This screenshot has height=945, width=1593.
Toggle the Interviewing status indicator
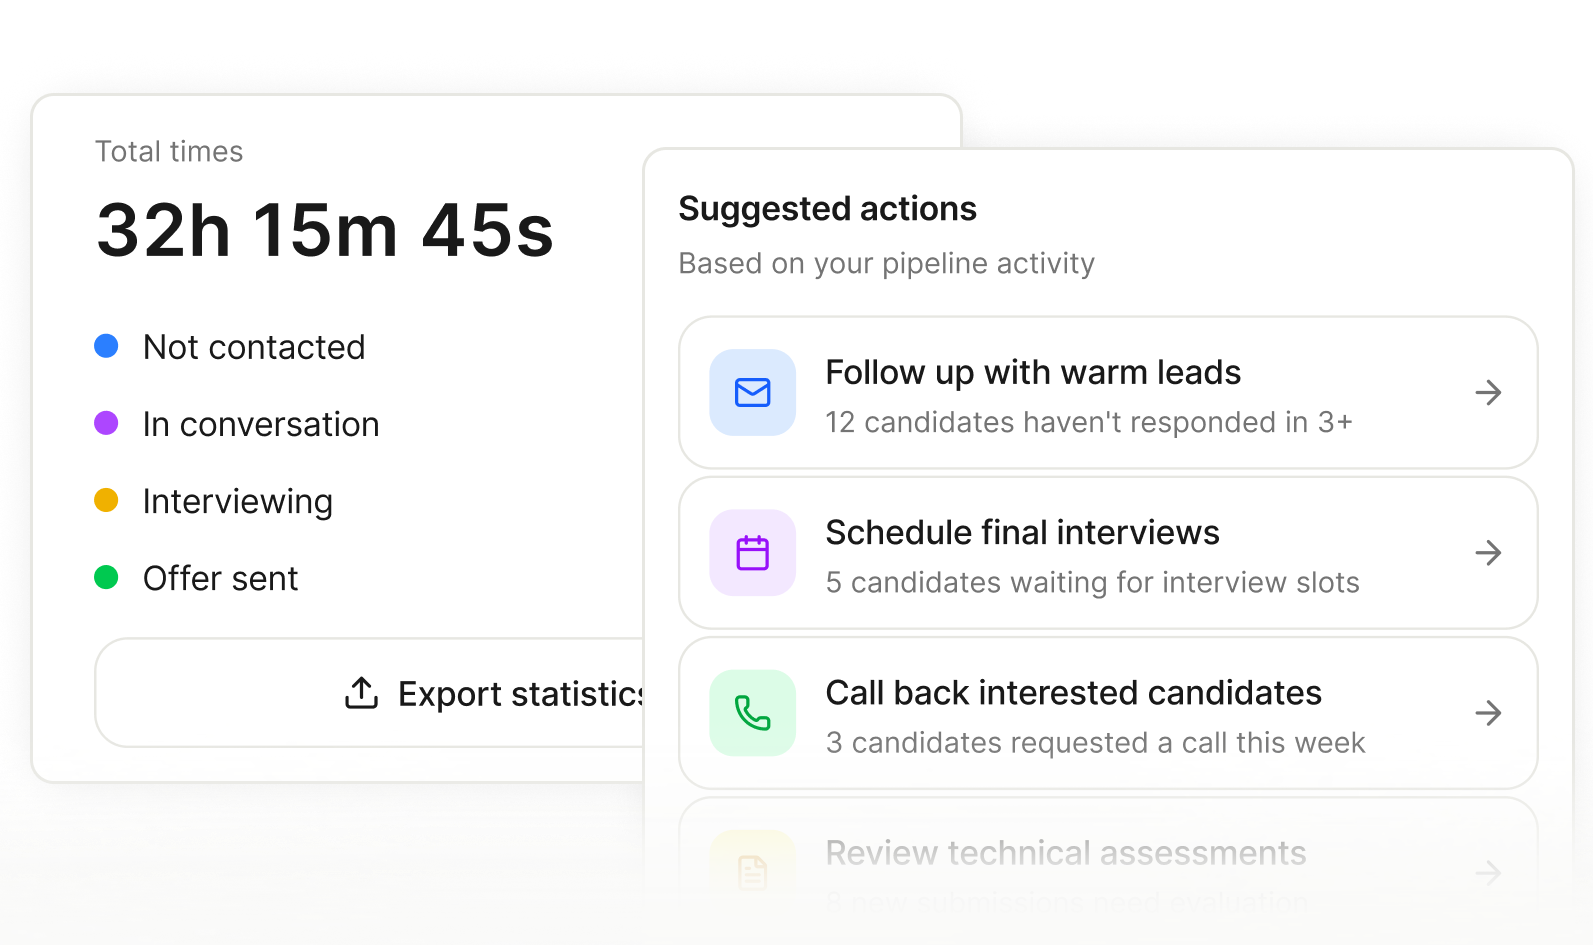click(108, 500)
